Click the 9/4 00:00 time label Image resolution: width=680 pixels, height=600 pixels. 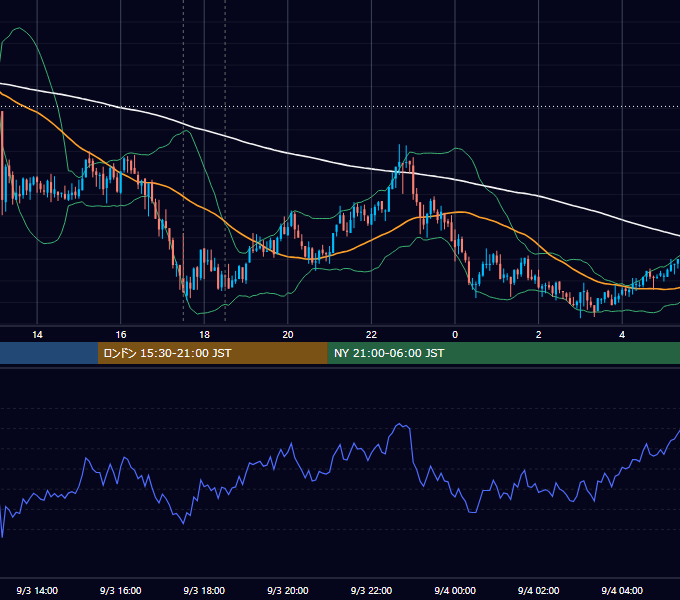[455, 590]
